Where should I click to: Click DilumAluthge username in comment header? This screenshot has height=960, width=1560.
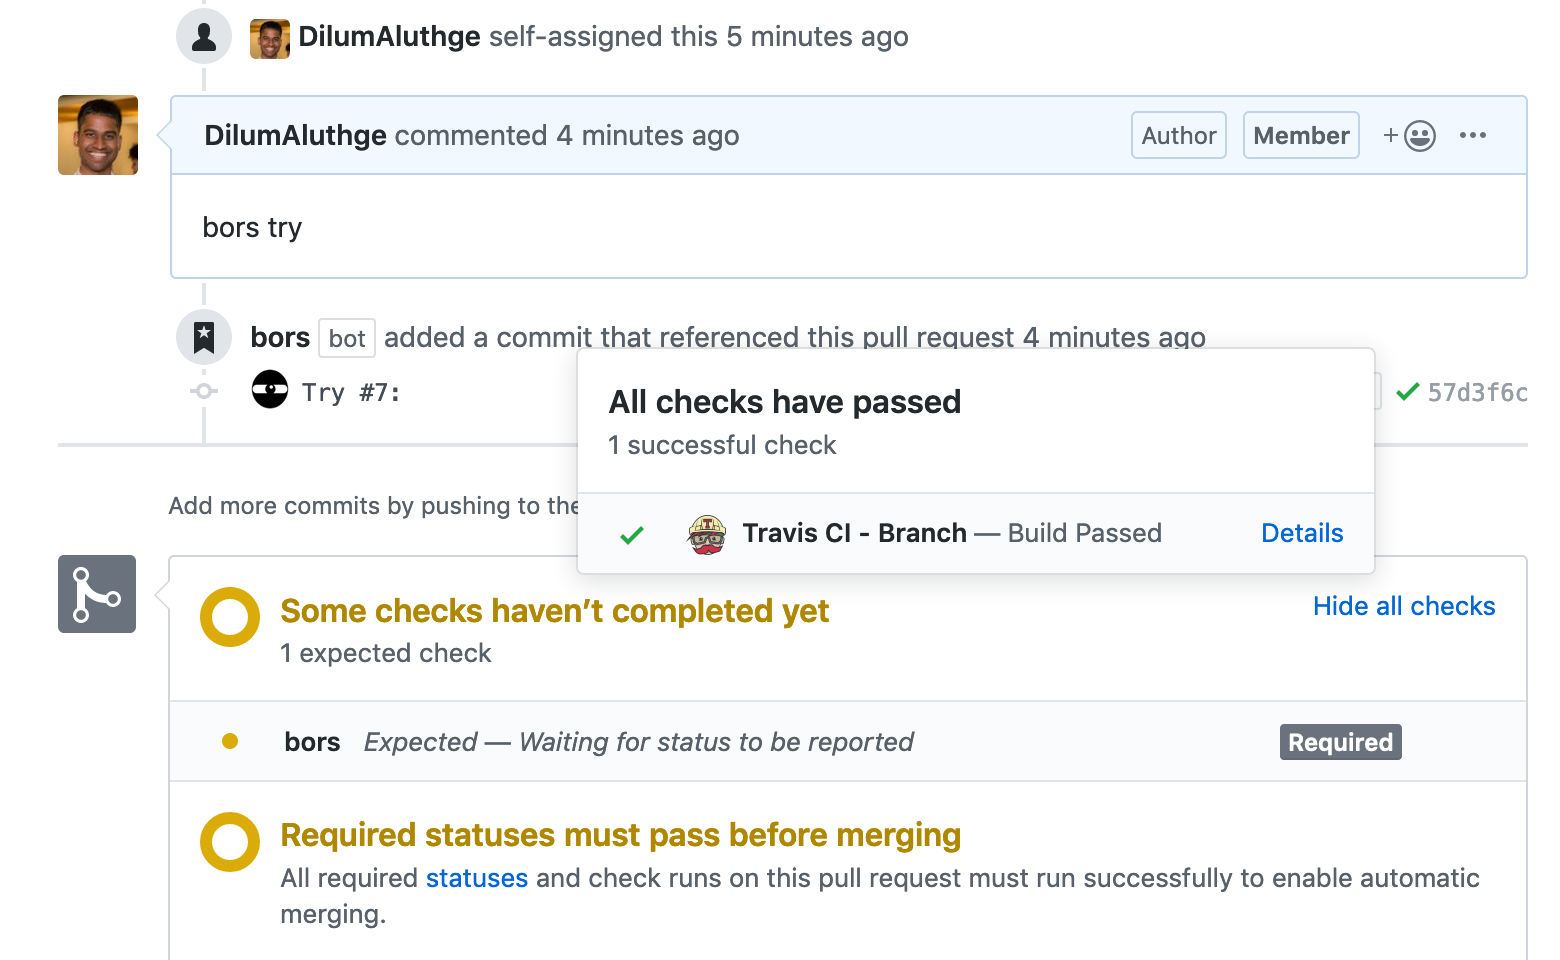click(295, 135)
